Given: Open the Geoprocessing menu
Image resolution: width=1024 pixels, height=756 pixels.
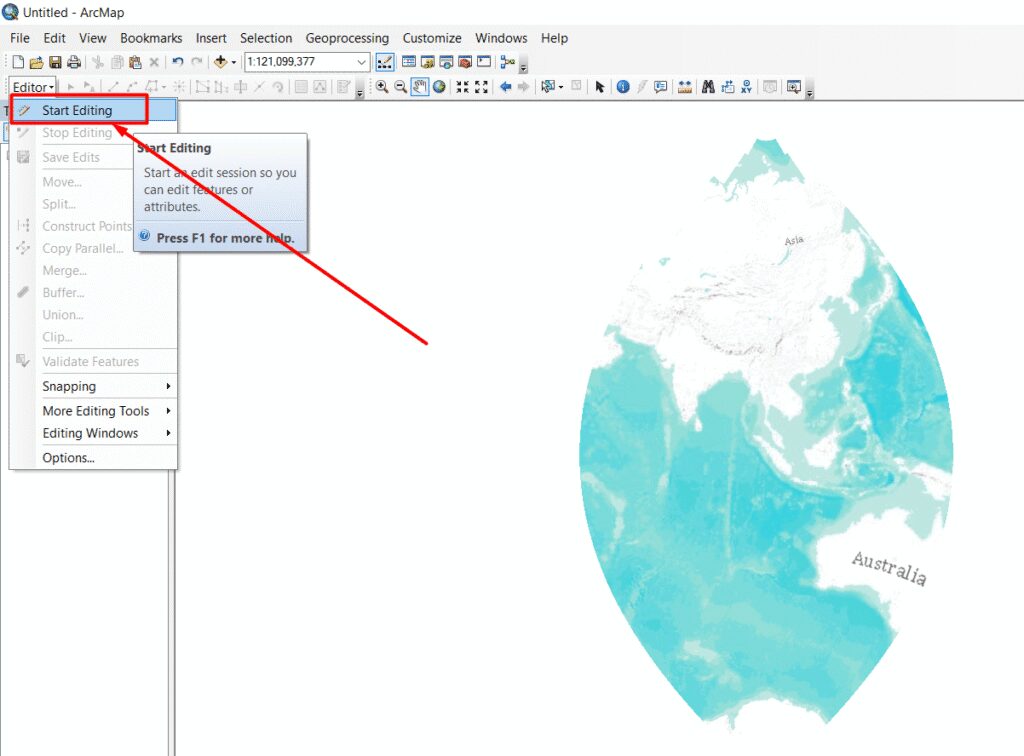Looking at the screenshot, I should click(x=347, y=38).
